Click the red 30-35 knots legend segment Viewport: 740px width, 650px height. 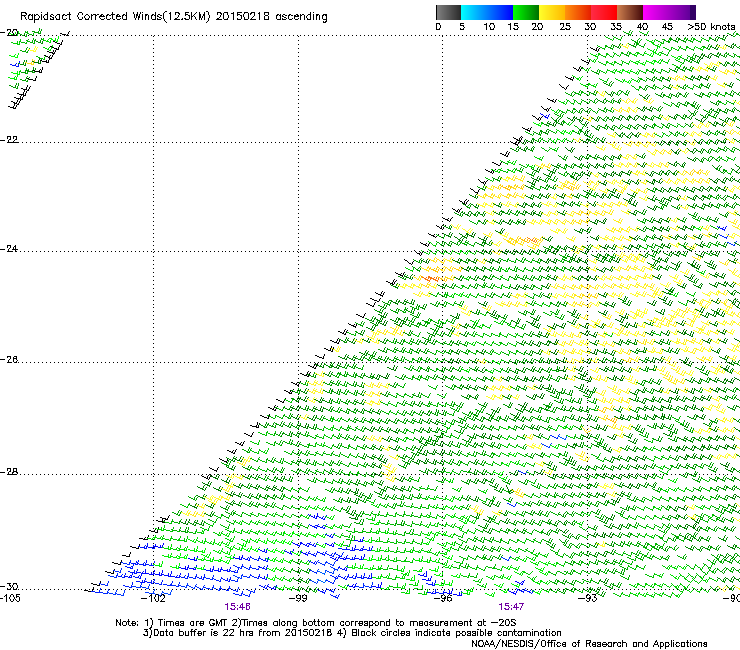[604, 12]
